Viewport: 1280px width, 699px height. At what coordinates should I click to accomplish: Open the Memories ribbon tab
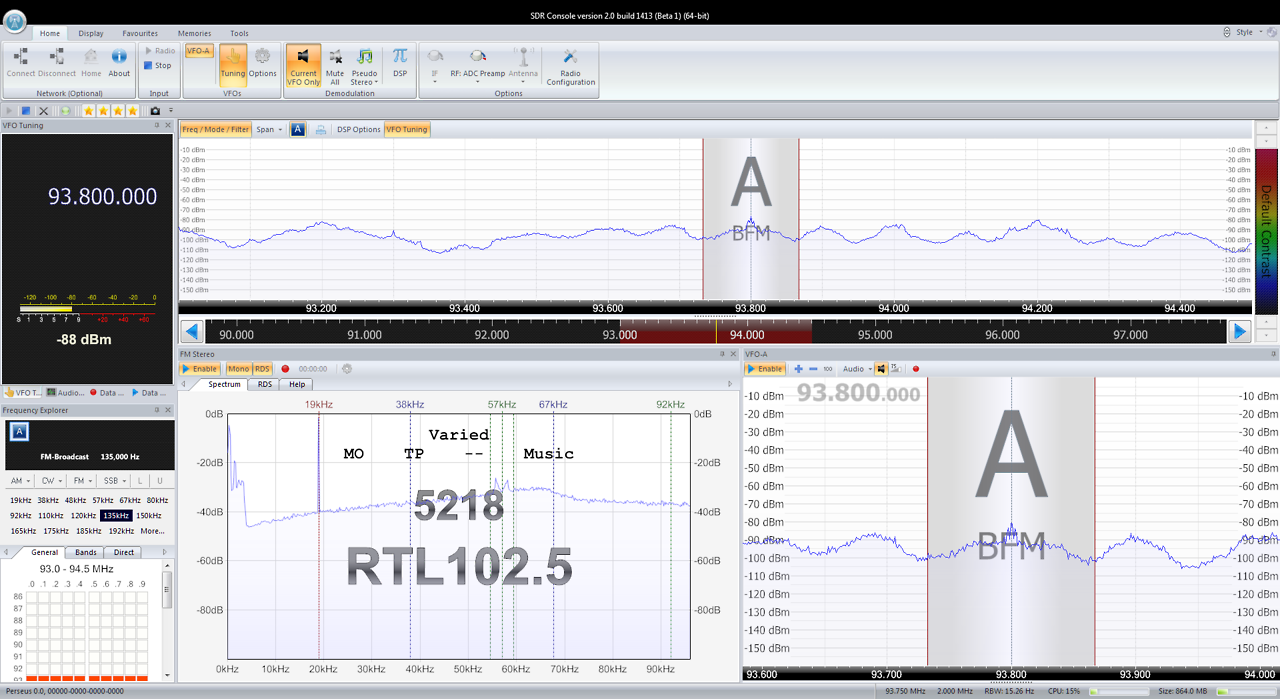click(194, 33)
